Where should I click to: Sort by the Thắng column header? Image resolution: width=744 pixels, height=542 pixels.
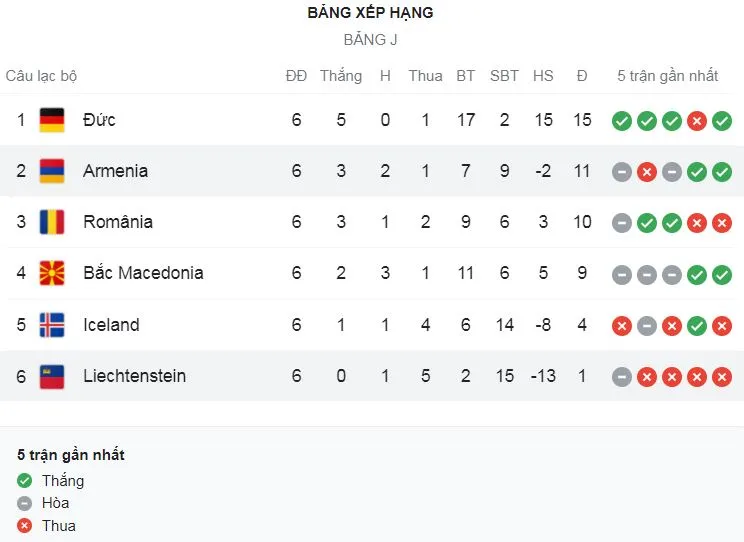341,76
